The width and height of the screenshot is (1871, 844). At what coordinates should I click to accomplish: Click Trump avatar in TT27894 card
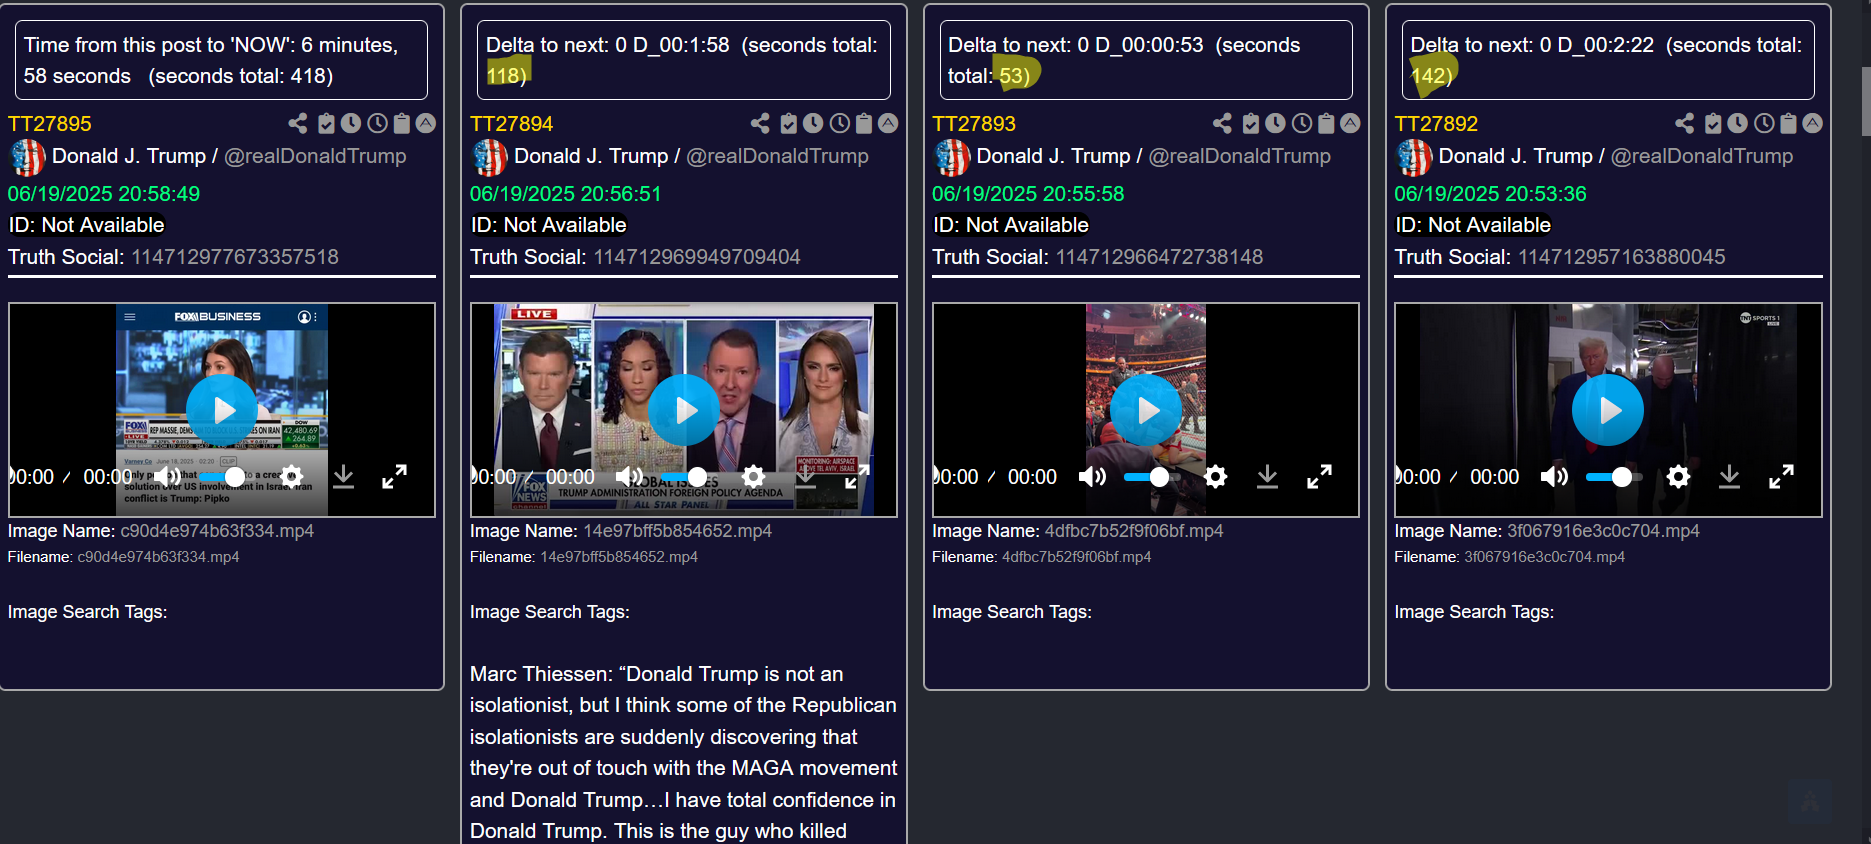489,157
